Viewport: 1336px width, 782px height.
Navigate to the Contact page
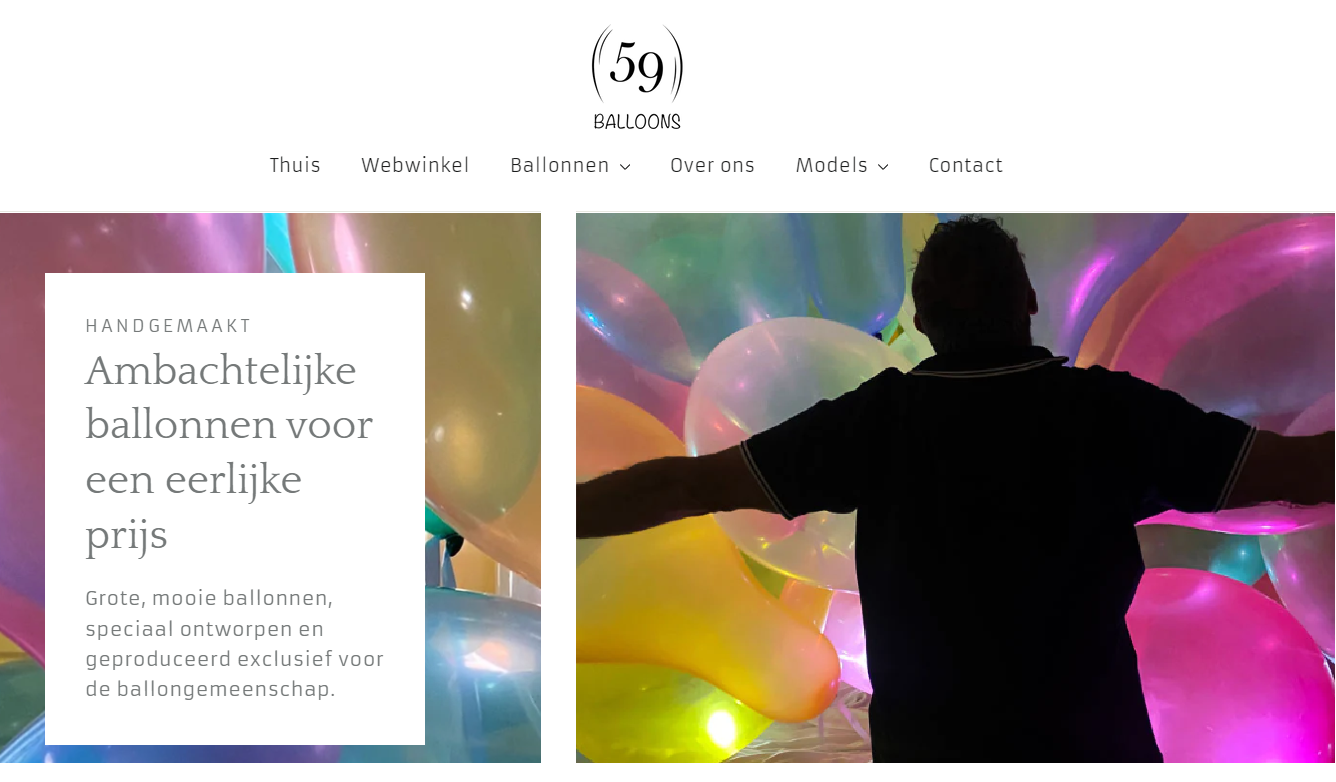coord(965,165)
